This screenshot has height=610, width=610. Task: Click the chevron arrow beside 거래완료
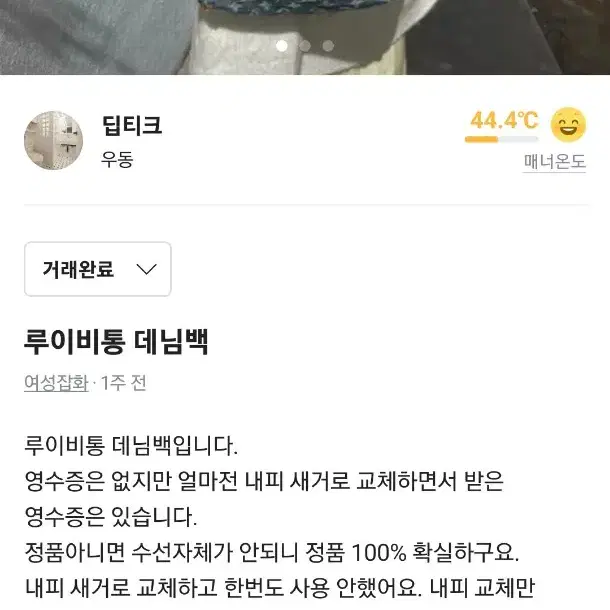pyautogui.click(x=147, y=269)
